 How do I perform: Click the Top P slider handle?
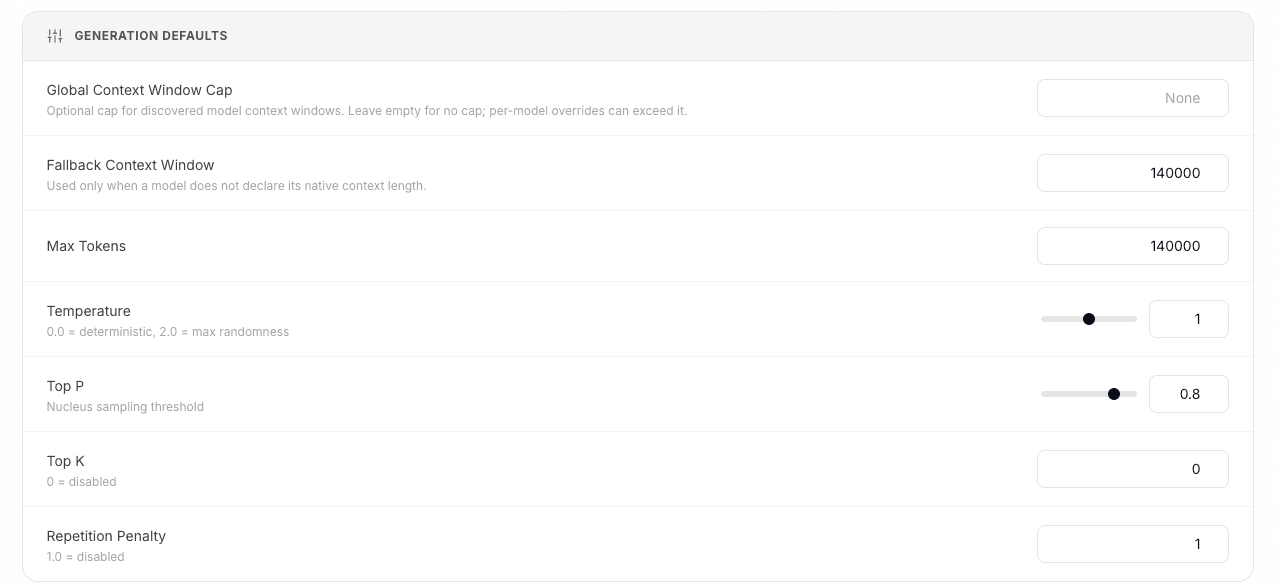click(1113, 394)
